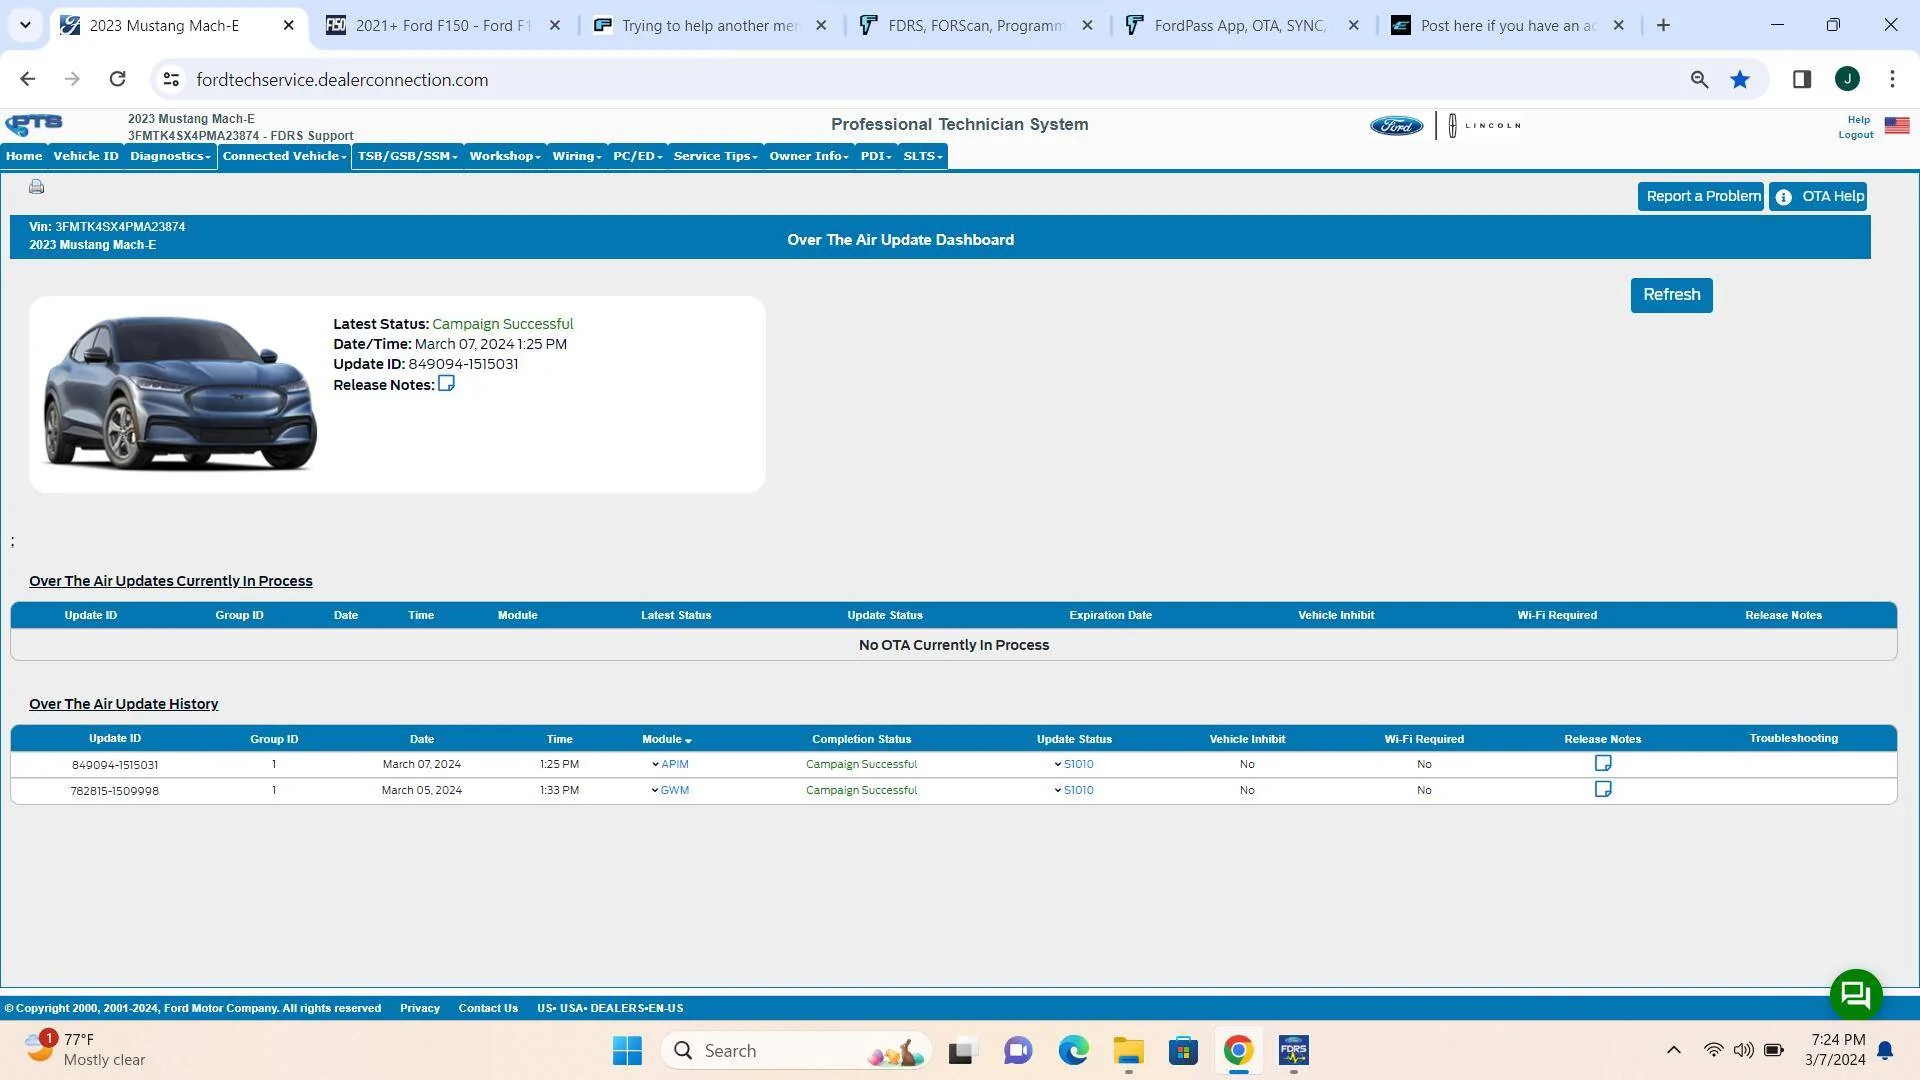Open Microsoft Edge from taskbar

coord(1073,1051)
